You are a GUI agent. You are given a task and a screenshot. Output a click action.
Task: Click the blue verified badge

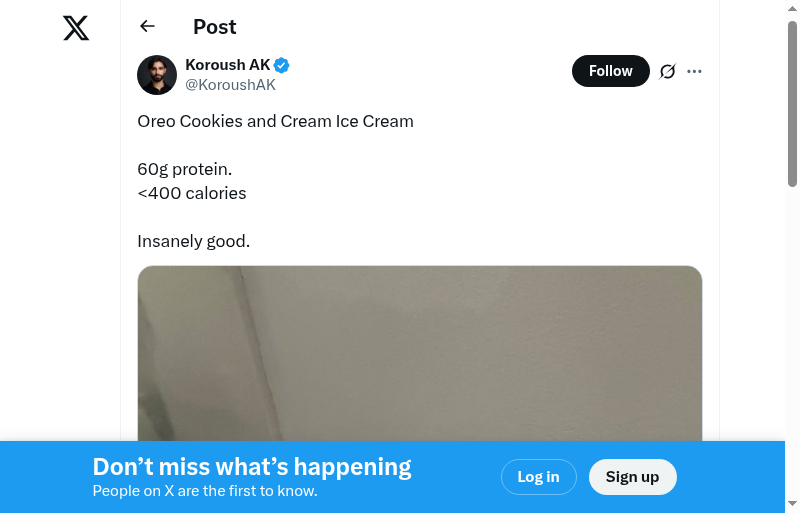tap(282, 65)
